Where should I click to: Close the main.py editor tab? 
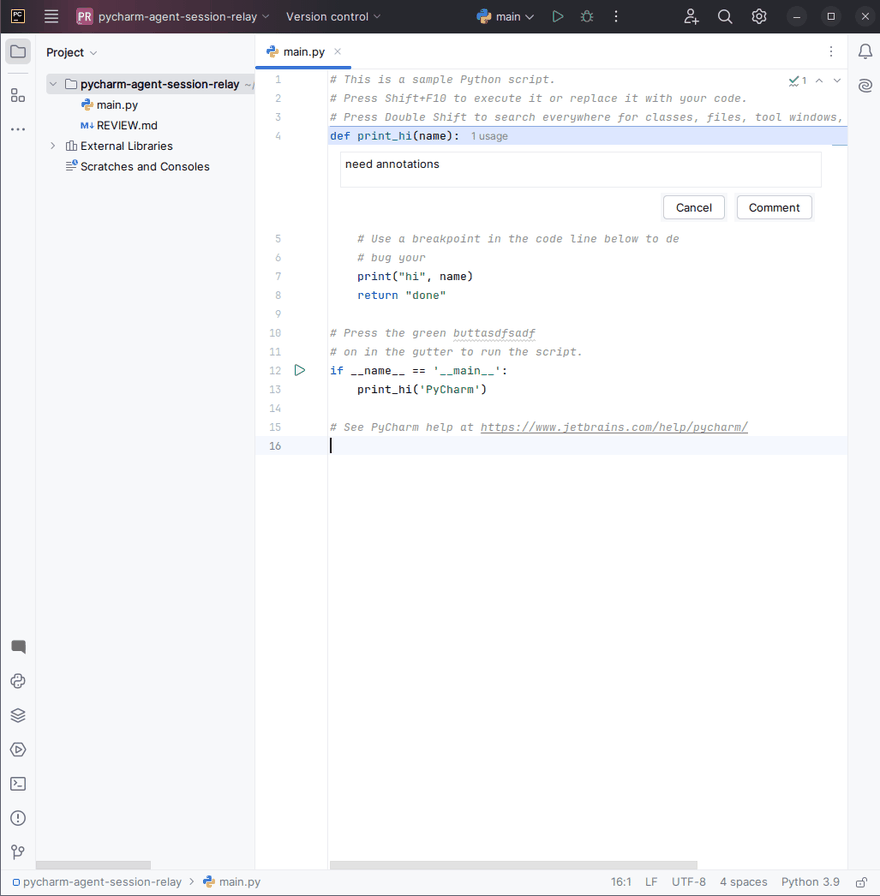338,51
